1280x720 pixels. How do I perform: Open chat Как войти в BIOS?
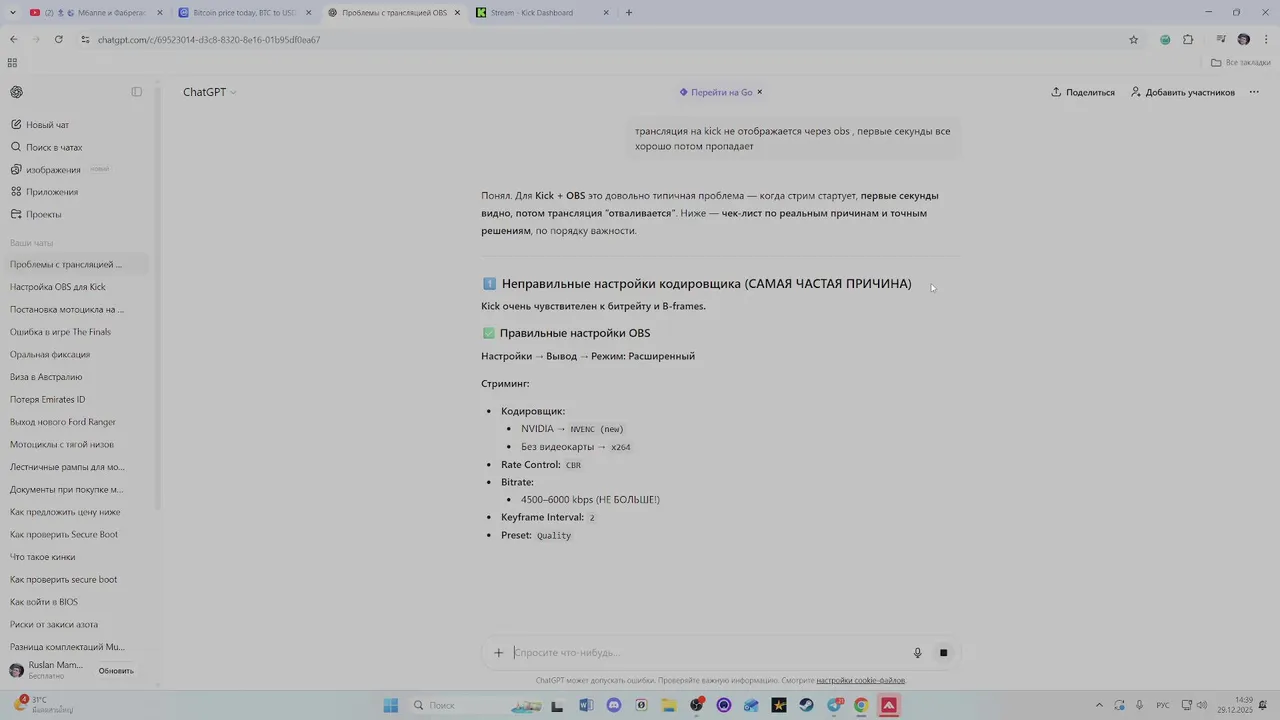(77, 602)
